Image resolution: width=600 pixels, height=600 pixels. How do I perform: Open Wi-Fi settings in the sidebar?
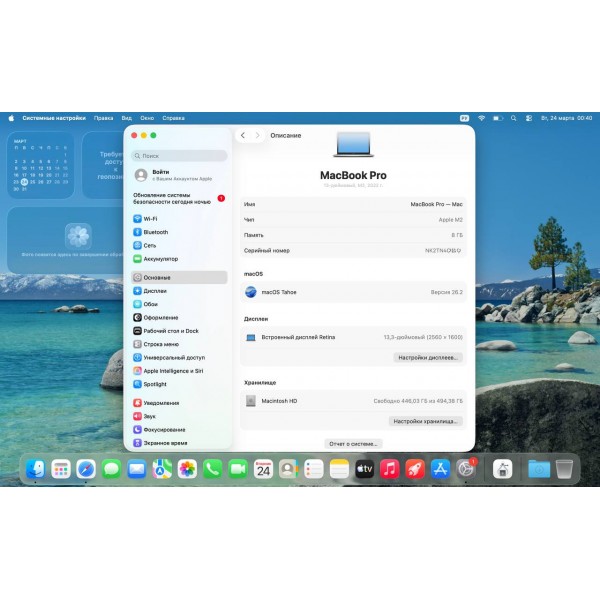[x=150, y=218]
